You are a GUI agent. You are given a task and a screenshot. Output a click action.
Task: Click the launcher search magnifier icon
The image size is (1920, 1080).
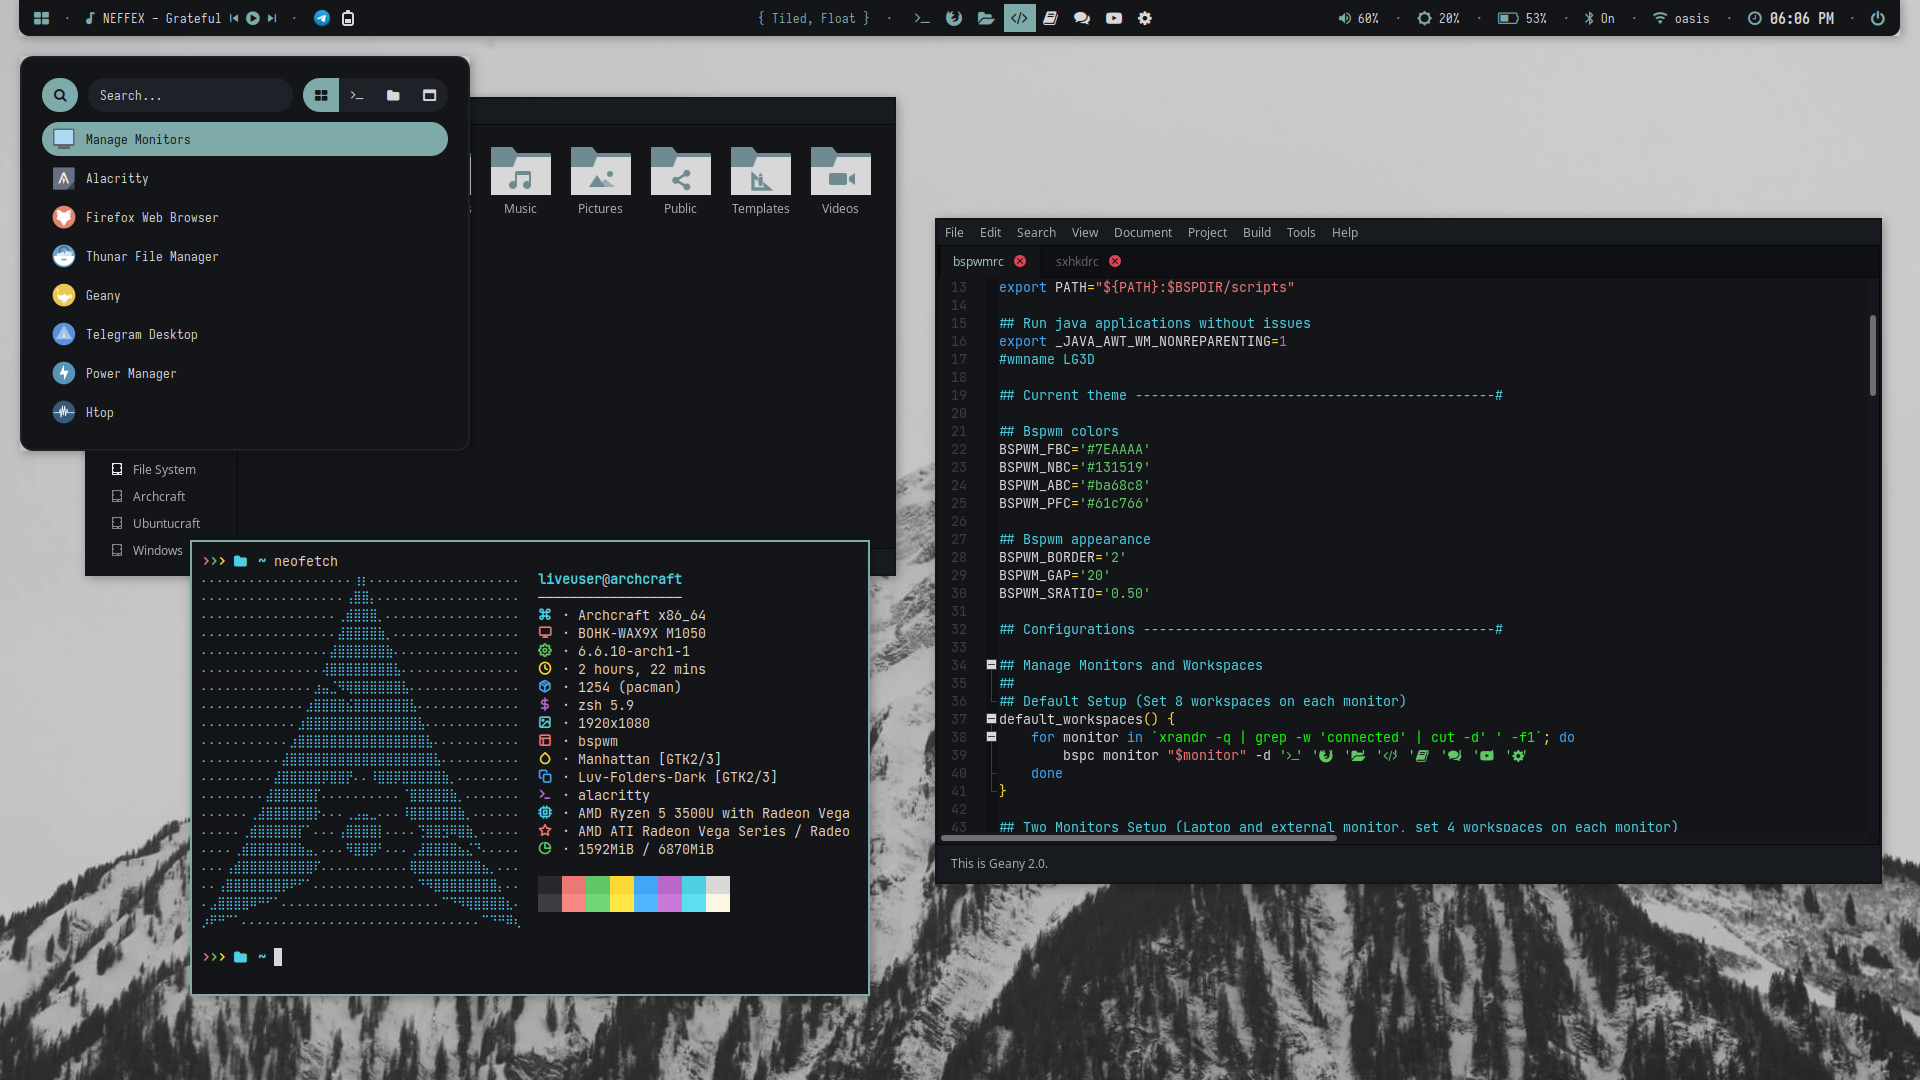(60, 95)
